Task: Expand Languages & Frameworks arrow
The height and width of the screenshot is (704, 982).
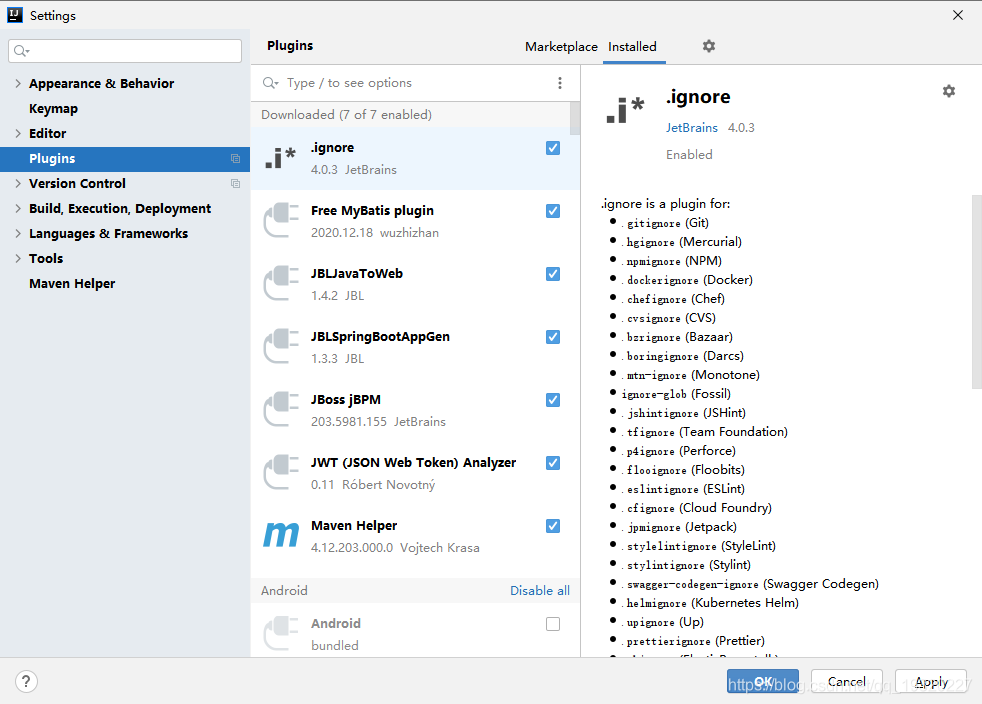Action: (18, 234)
